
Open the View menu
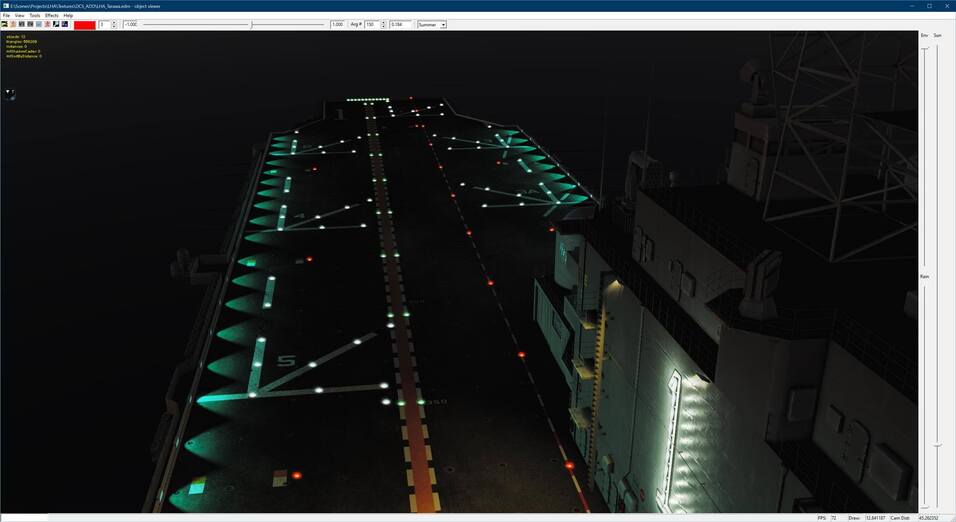tap(19, 15)
